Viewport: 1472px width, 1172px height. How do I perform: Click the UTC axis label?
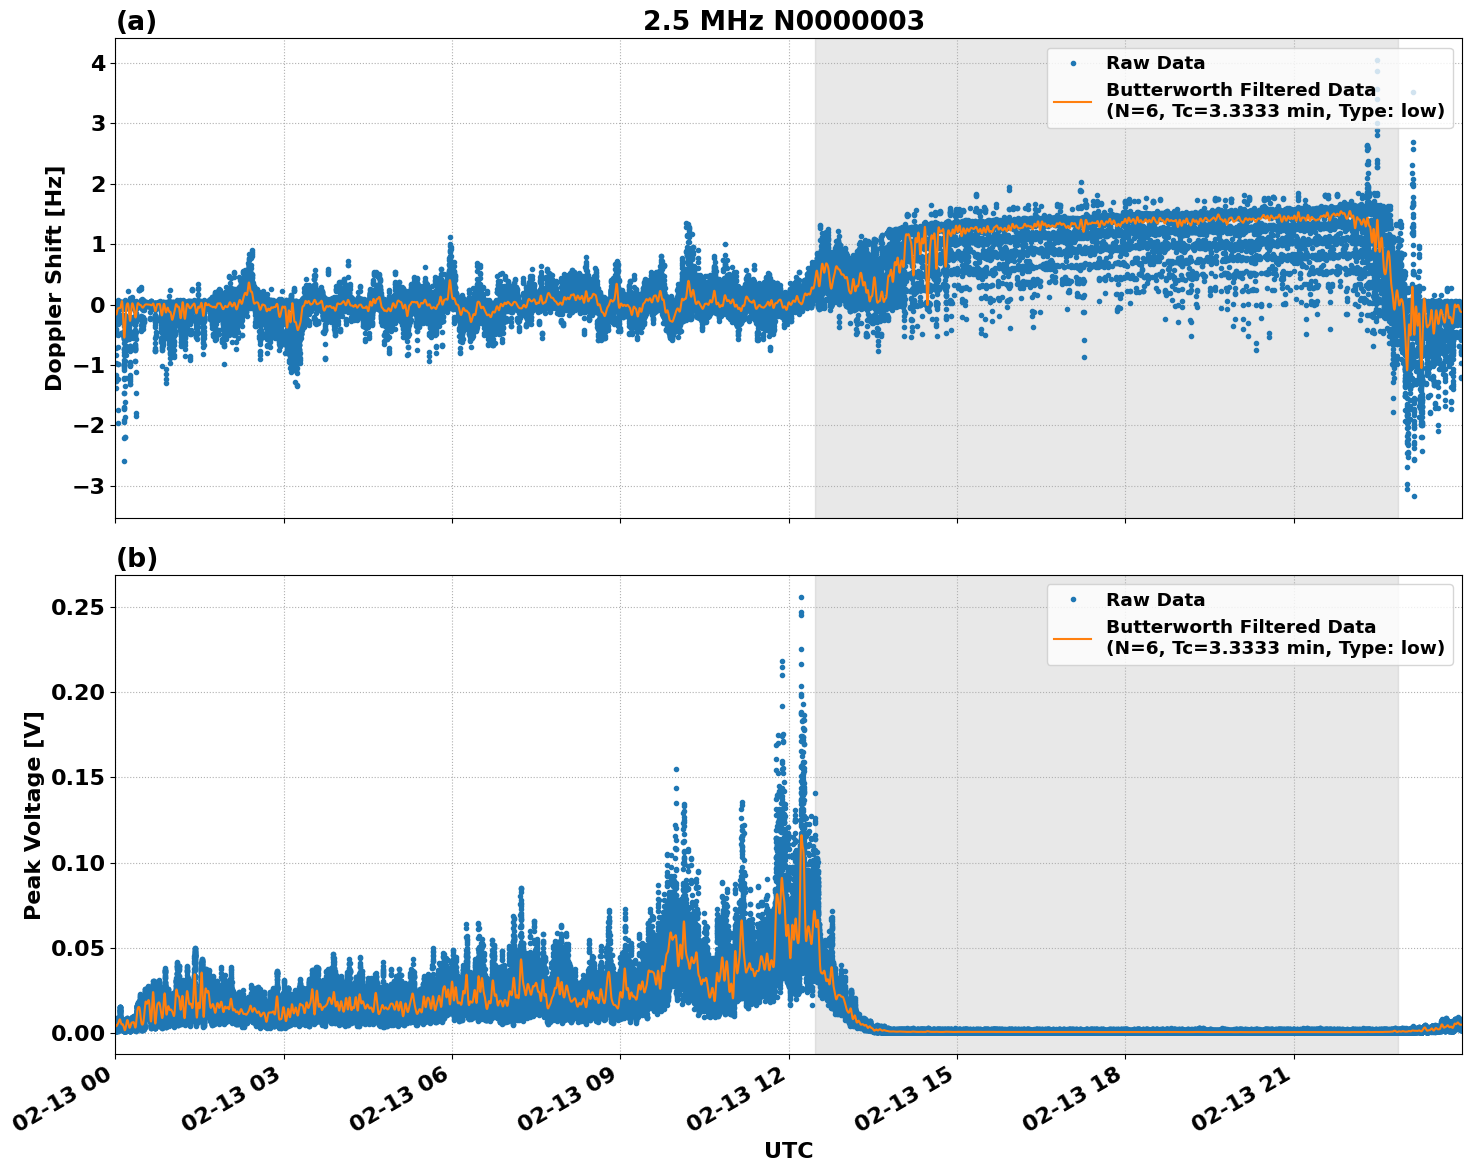coord(786,1151)
